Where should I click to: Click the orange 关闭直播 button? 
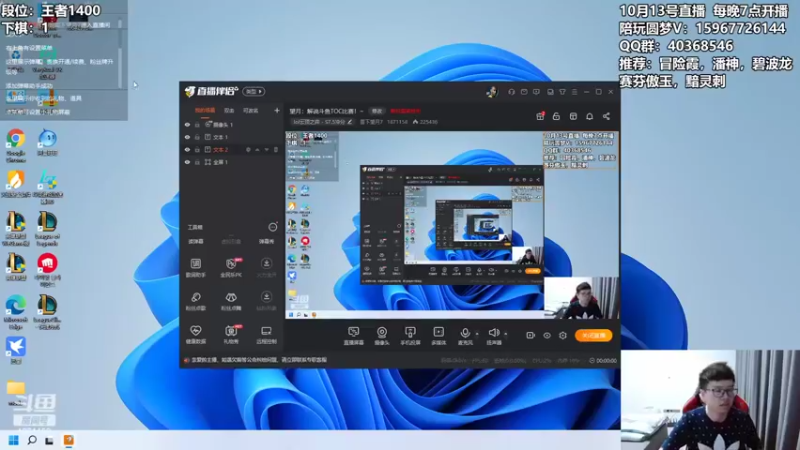593,335
